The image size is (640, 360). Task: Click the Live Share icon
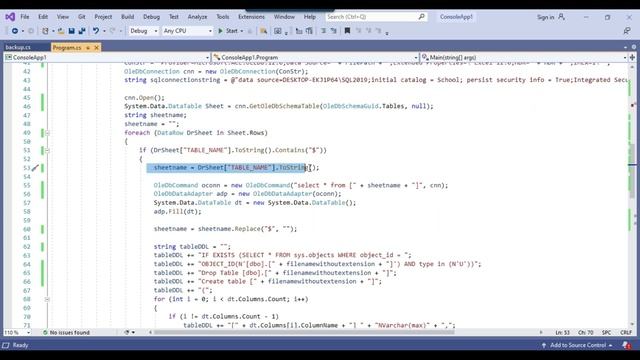point(627,31)
